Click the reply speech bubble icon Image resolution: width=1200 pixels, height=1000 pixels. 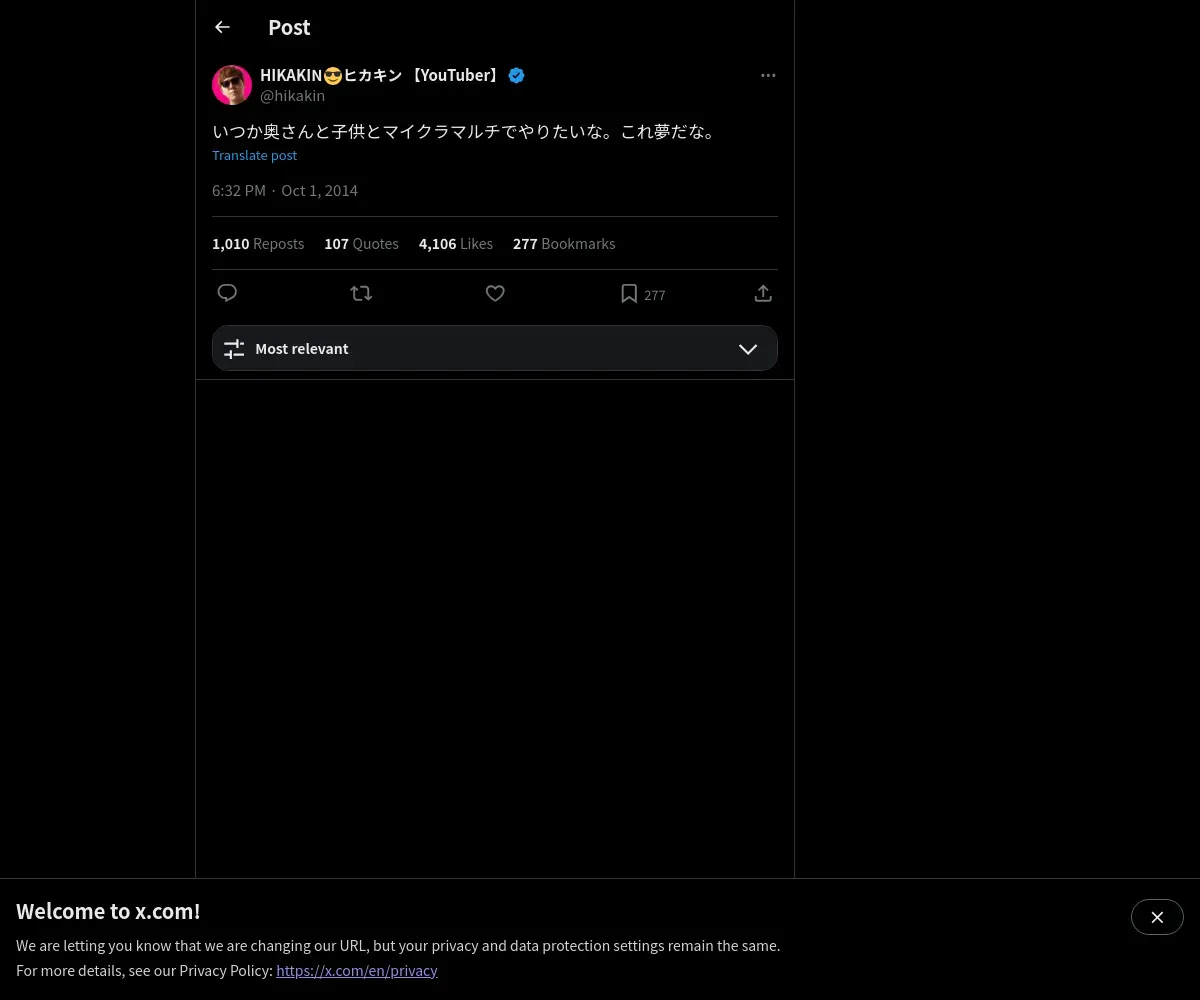(x=227, y=293)
